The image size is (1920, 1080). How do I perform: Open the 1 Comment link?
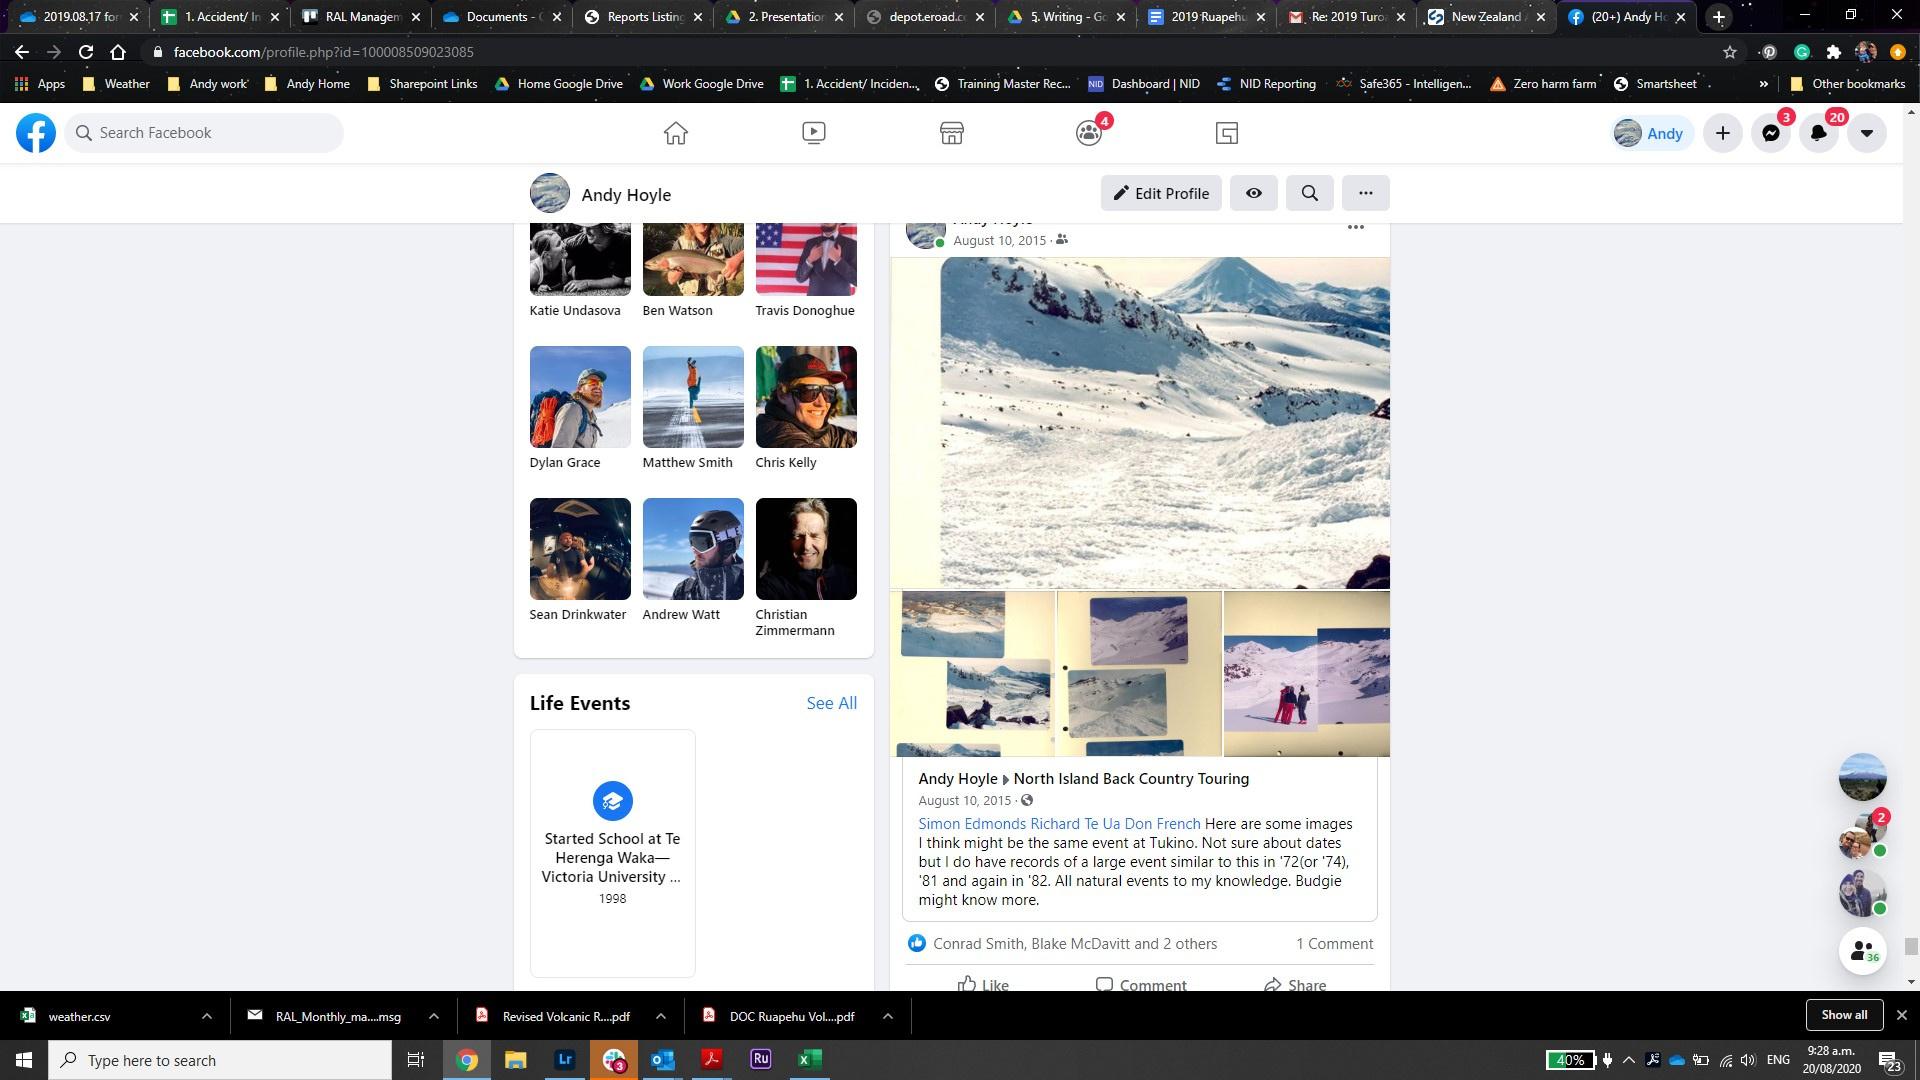1334,944
